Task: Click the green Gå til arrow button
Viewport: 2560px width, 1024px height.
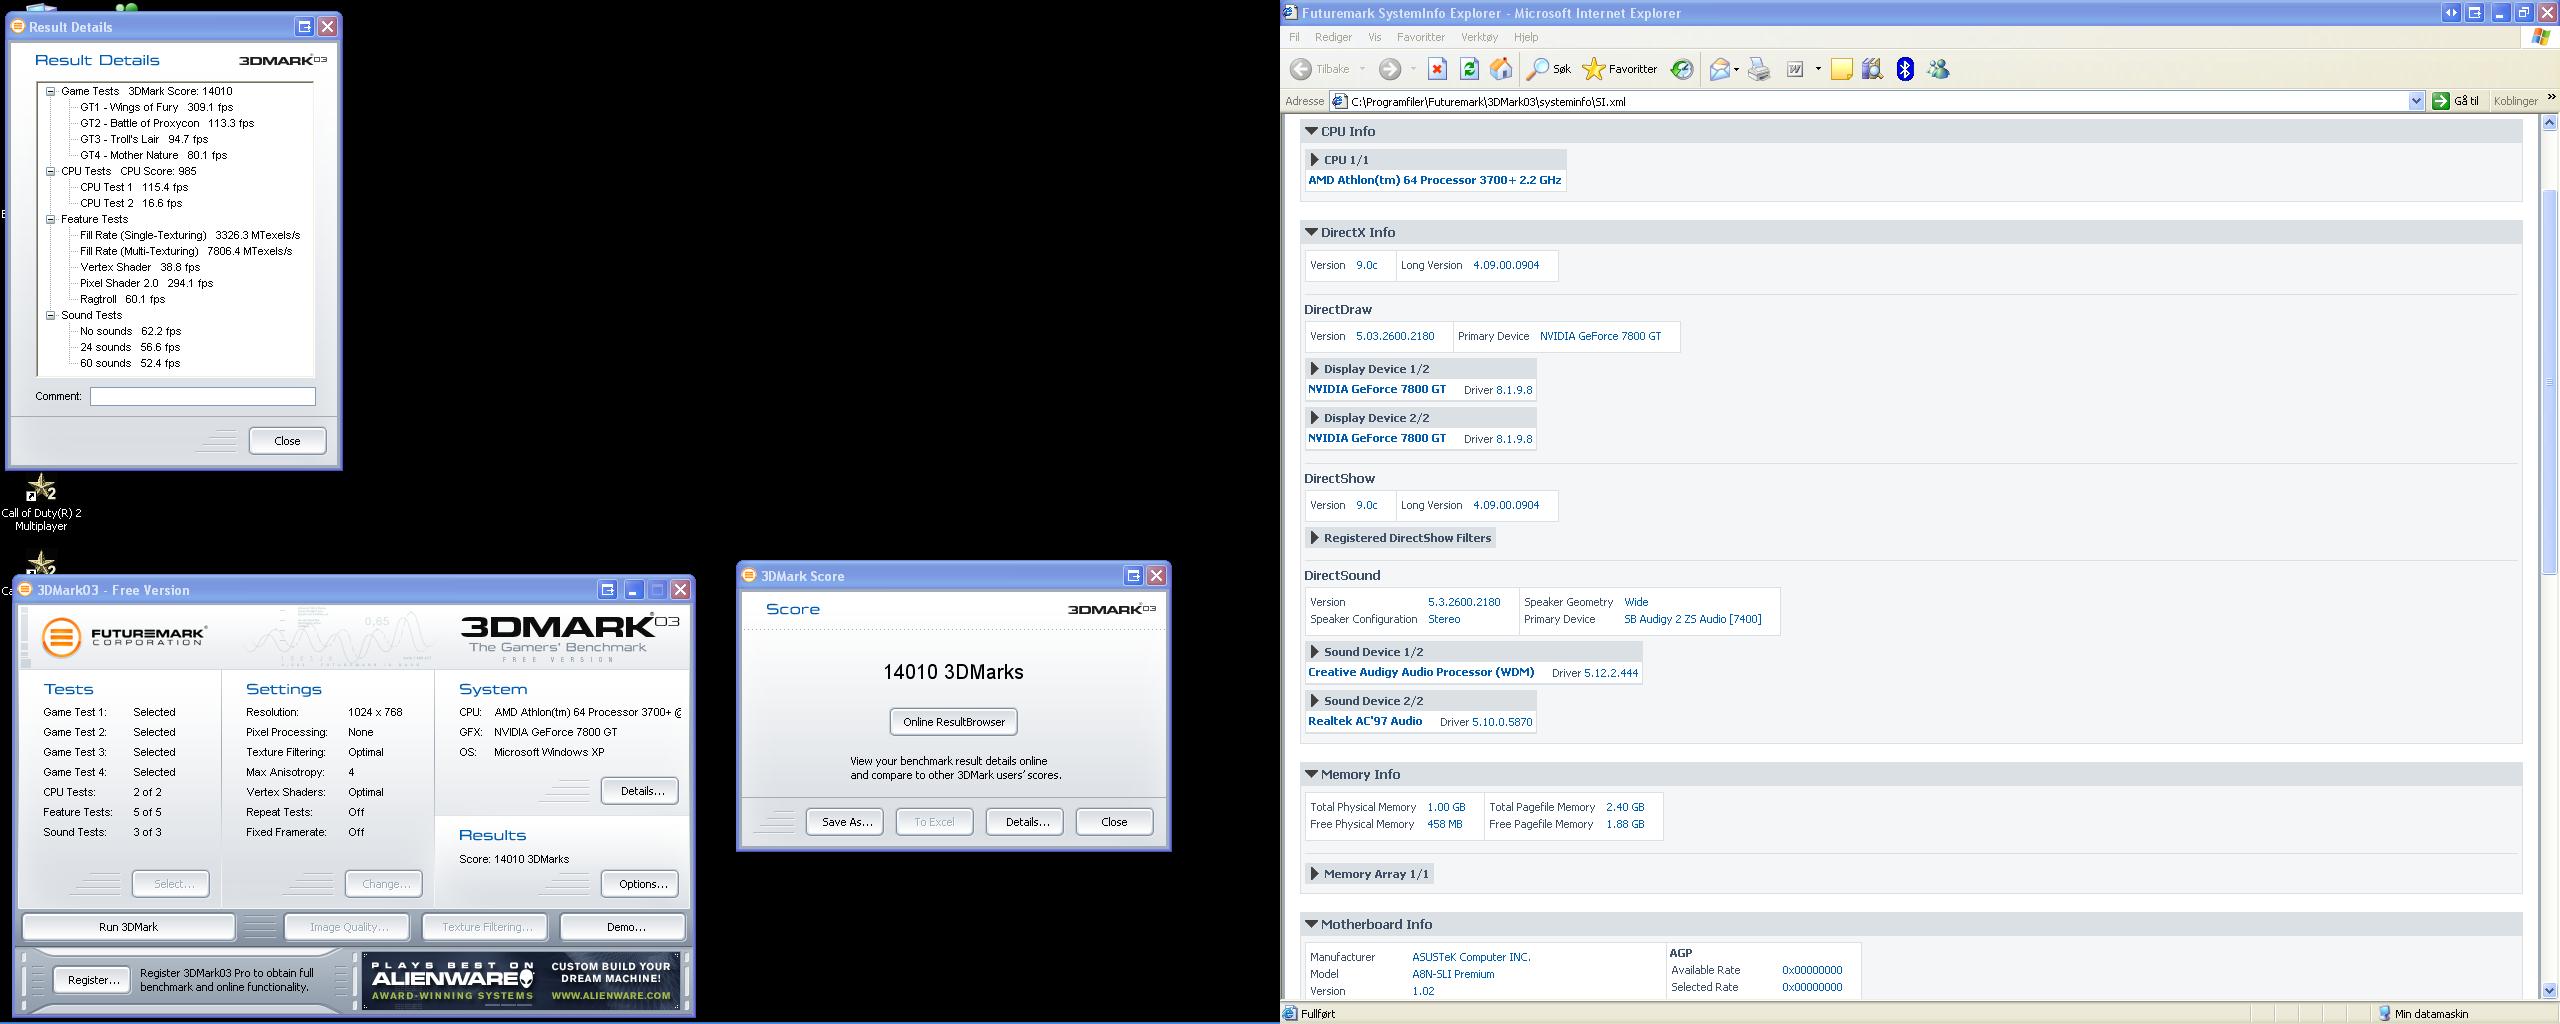Action: click(2441, 101)
